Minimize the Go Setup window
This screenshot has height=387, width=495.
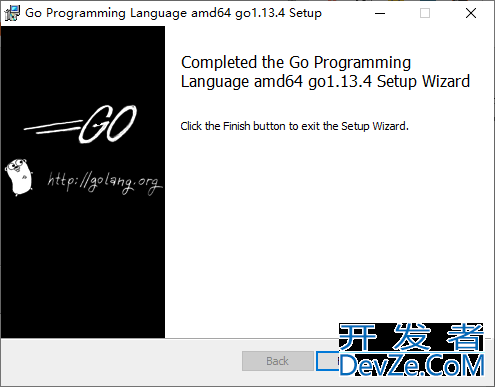(380, 13)
